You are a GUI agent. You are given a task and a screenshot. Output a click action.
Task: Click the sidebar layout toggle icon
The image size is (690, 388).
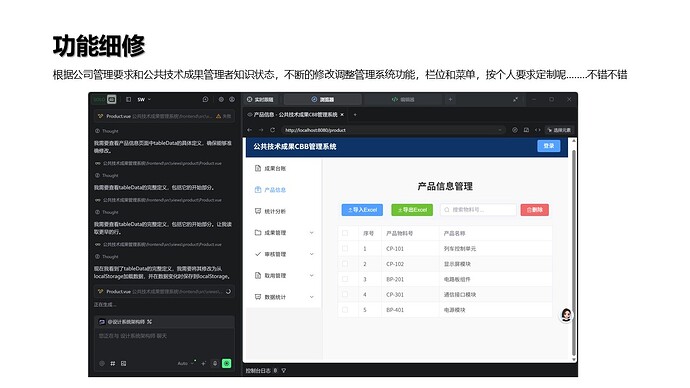coord(128,99)
